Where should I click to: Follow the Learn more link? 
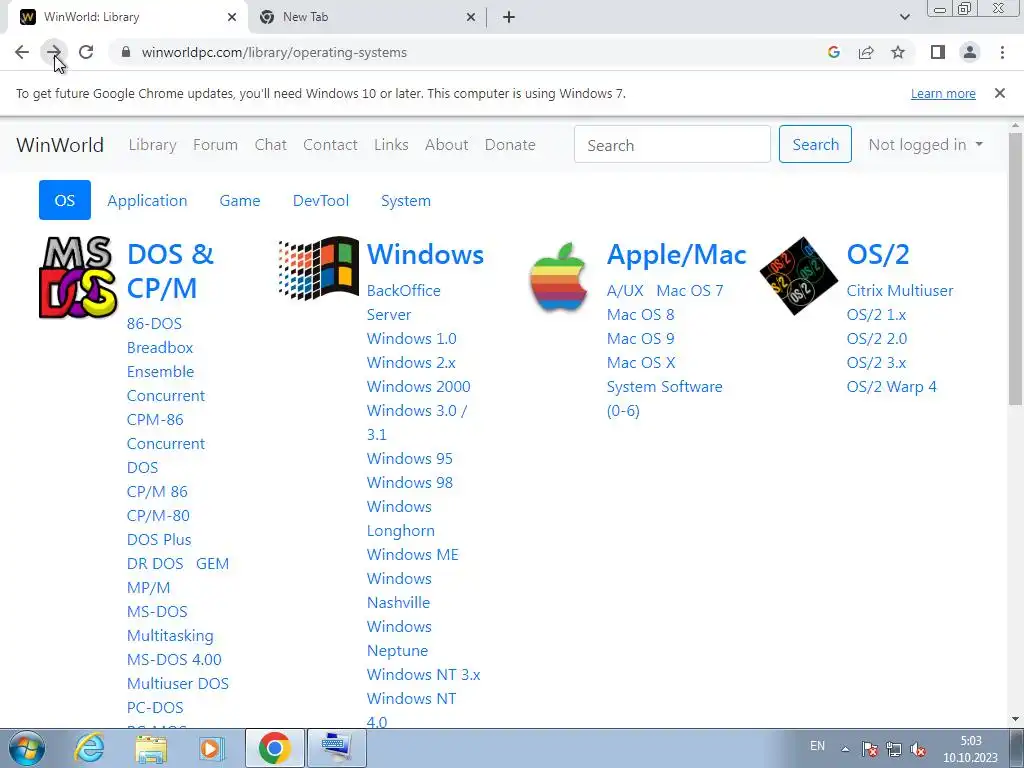(943, 93)
